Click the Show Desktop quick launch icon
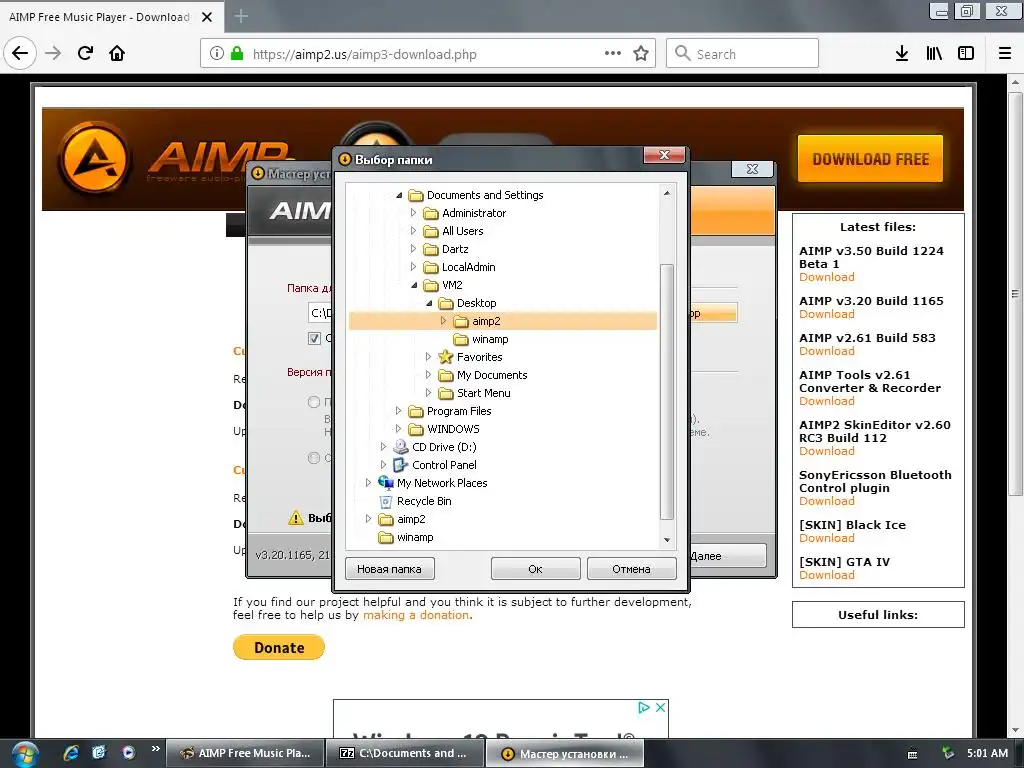Viewport: 1024px width, 768px height. click(x=99, y=752)
